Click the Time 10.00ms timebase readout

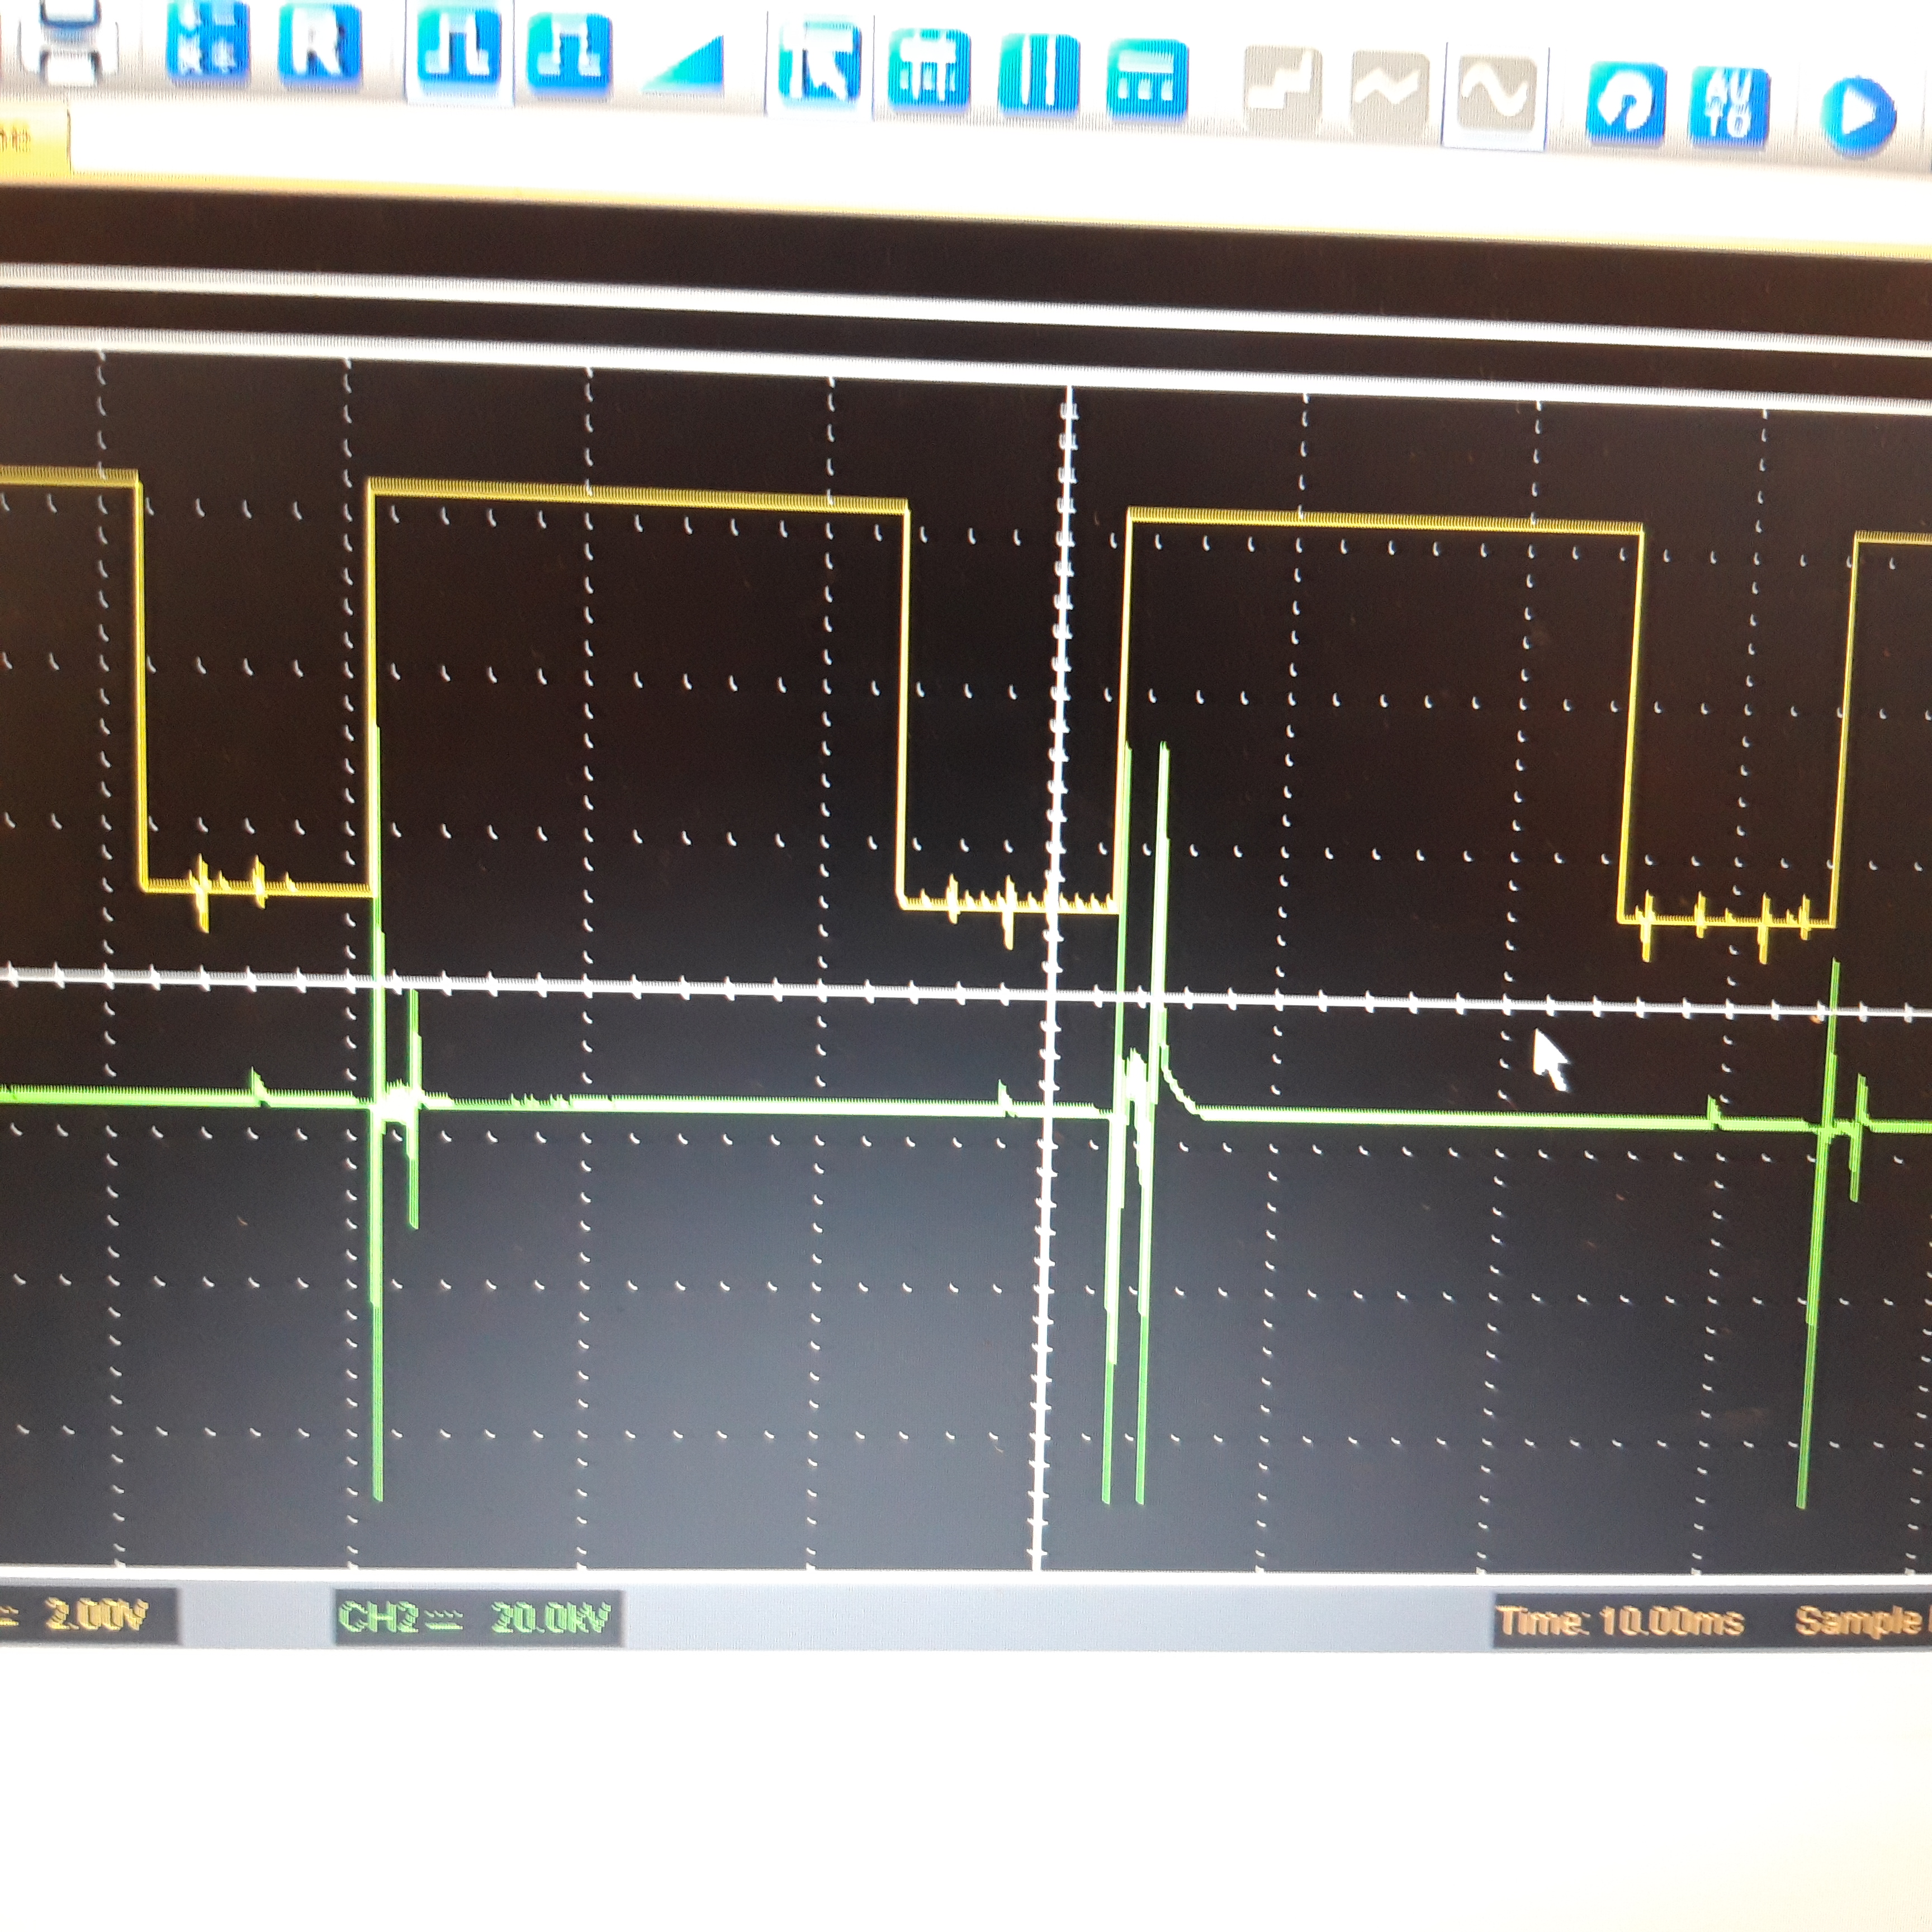pyautogui.click(x=1620, y=1621)
